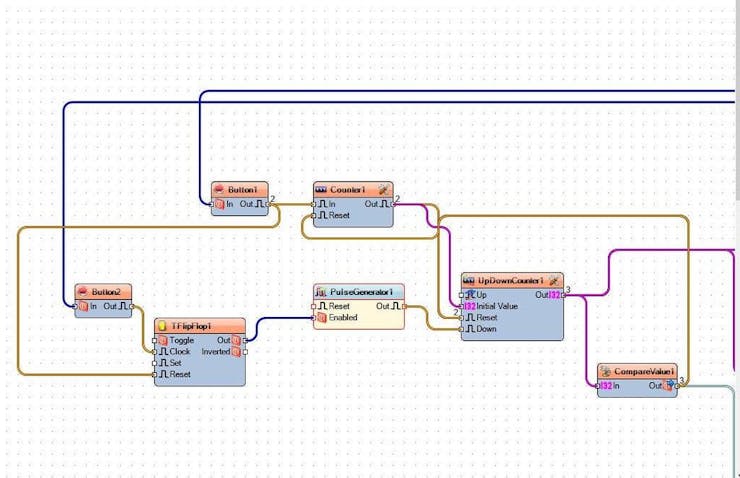Screen dimensions: 740x478
Task: Click the Button2 red button icon
Action: click(82, 292)
